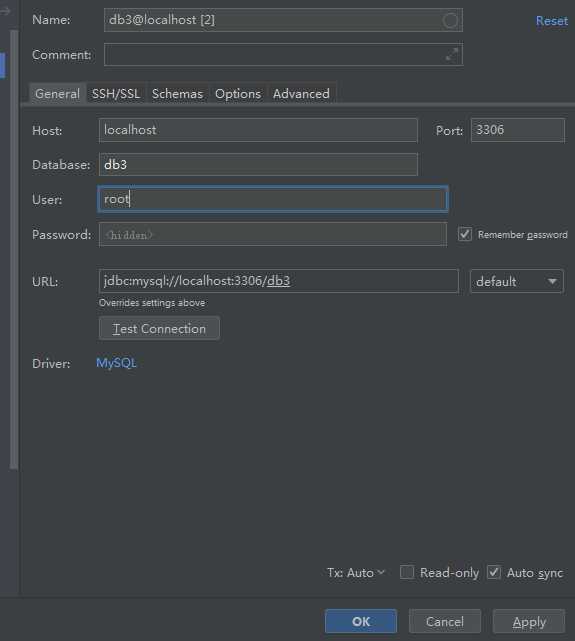The width and height of the screenshot is (575, 641).
Task: Focus the hidden Password field
Action: click(273, 234)
